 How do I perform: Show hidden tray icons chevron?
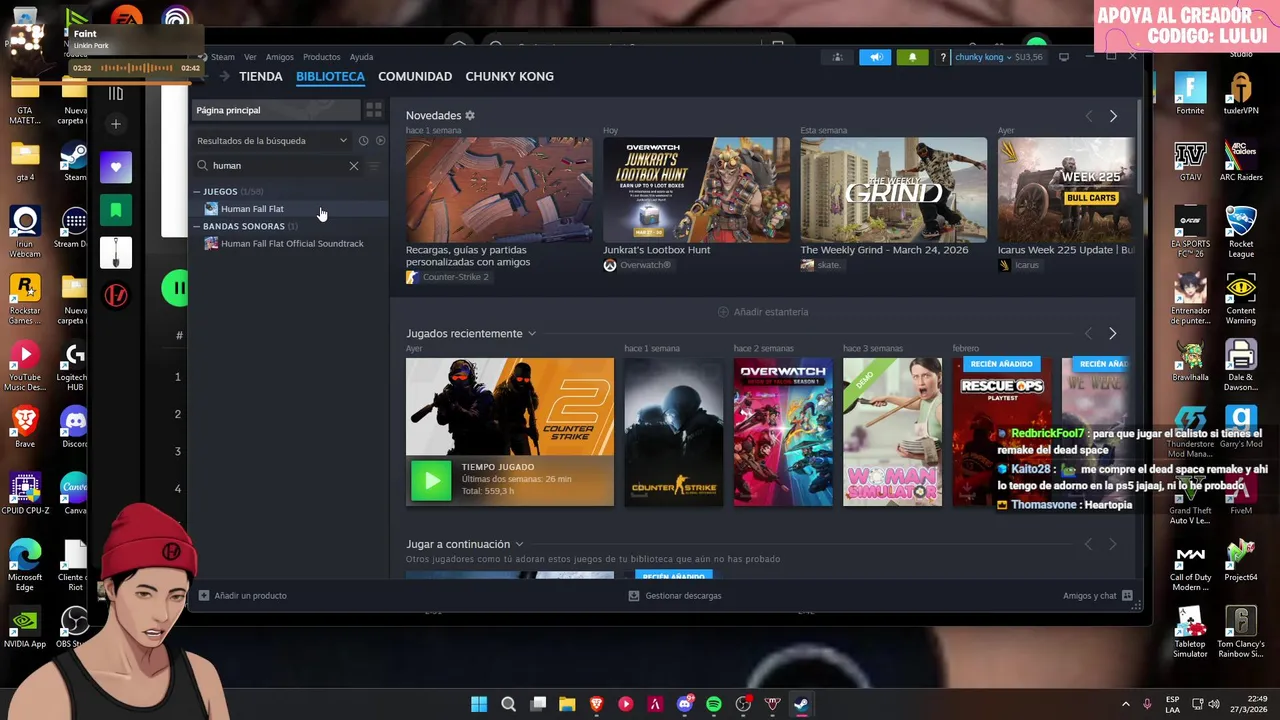pyautogui.click(x=1125, y=704)
